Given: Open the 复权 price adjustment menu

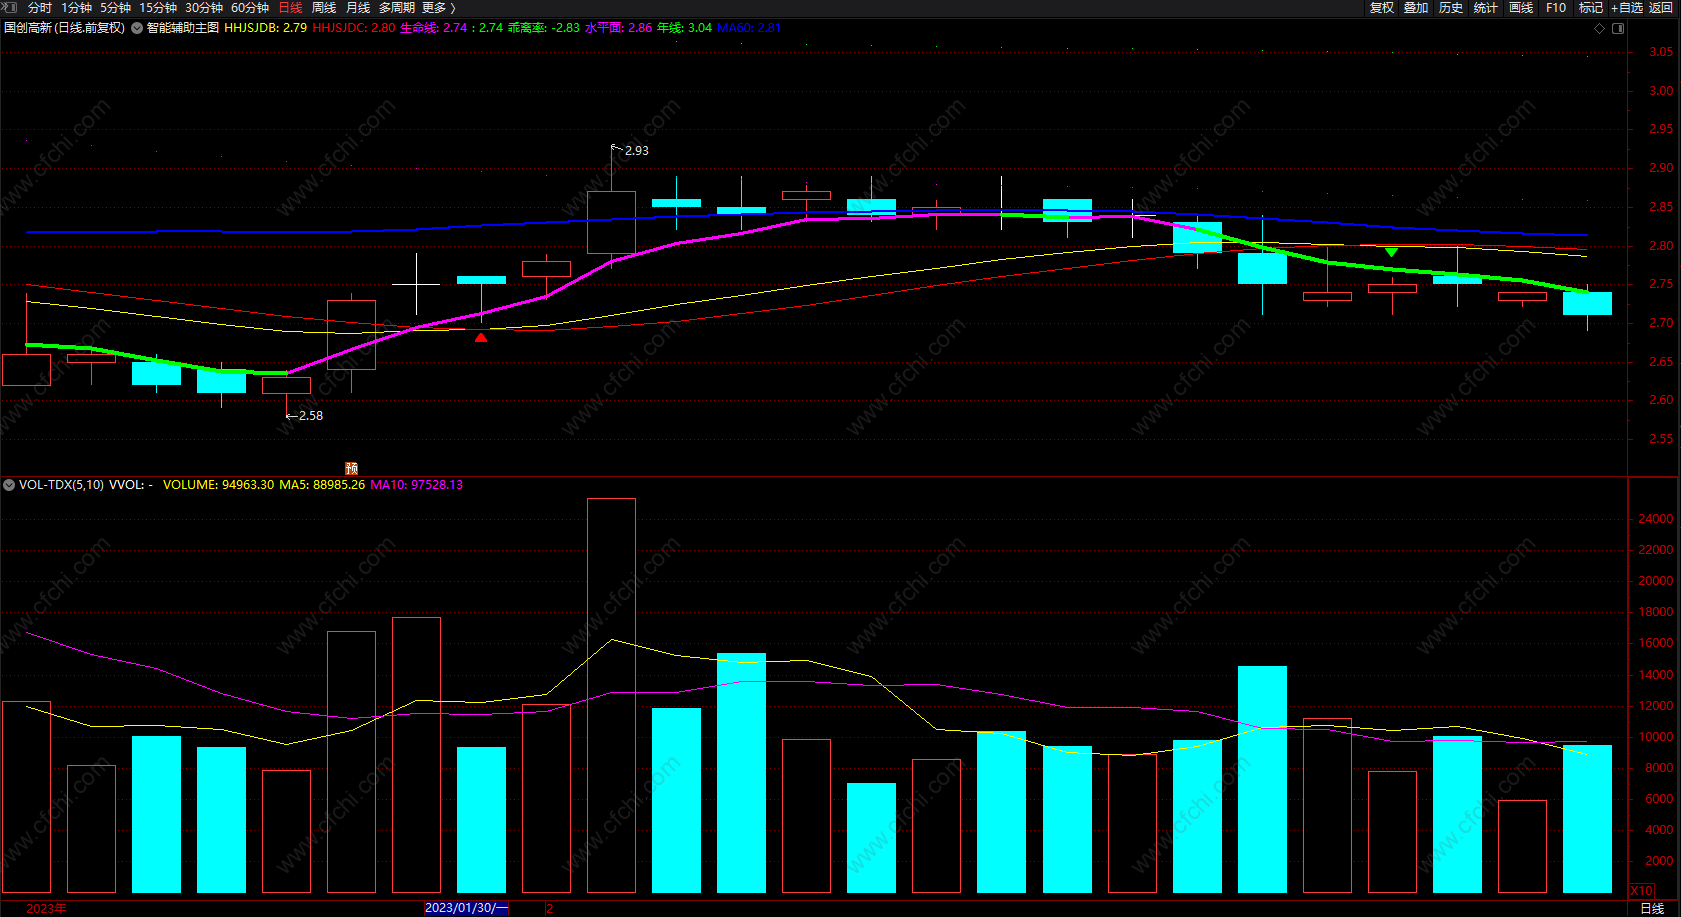Looking at the screenshot, I should pos(1382,8).
